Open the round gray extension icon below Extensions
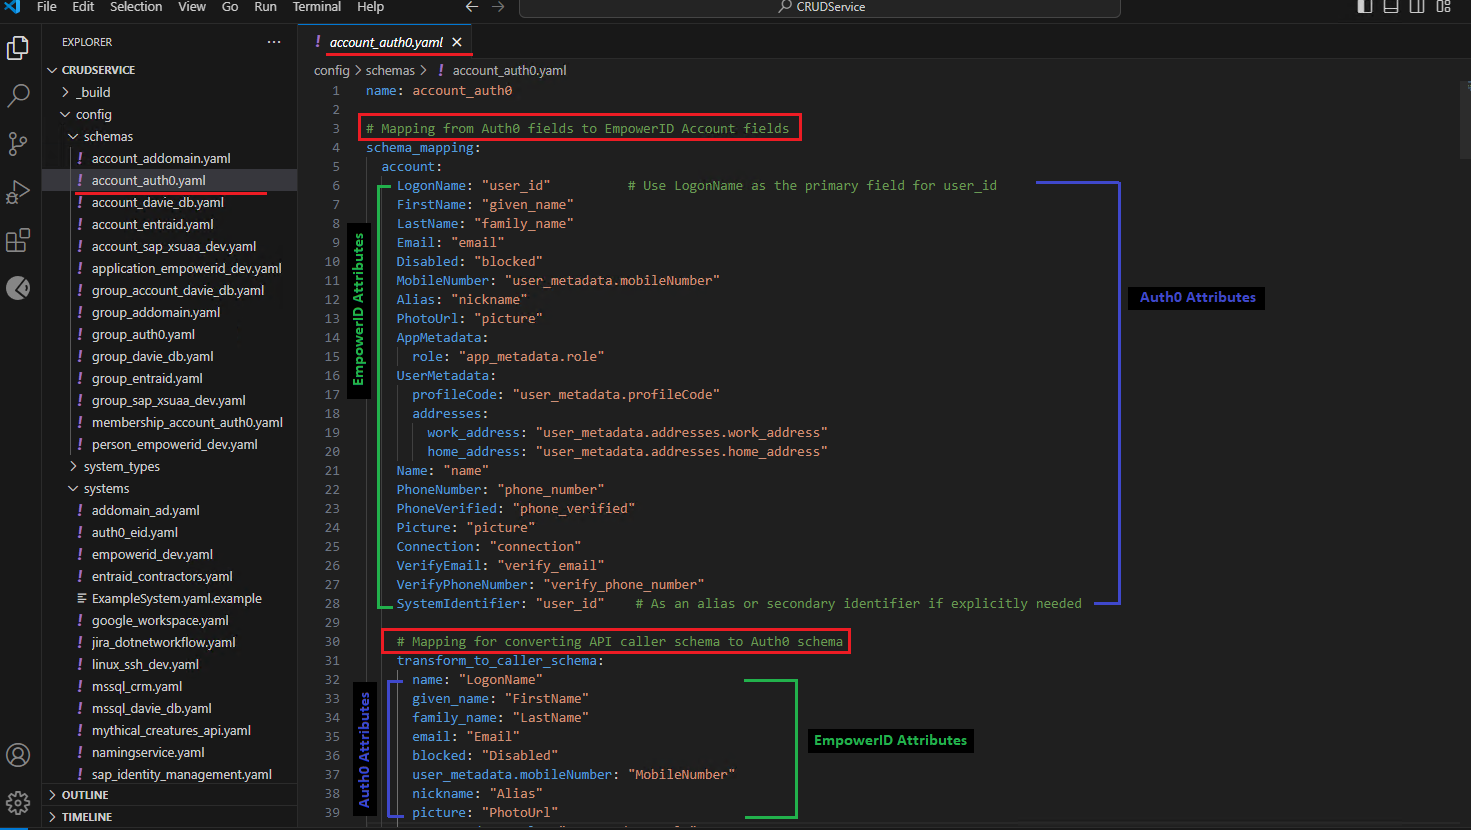 coord(18,288)
